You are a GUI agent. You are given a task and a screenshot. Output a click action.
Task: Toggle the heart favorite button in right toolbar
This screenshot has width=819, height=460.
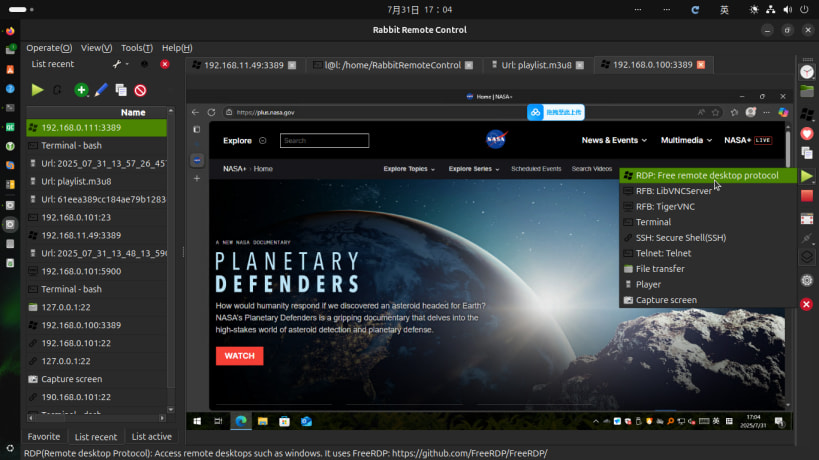coord(806,134)
